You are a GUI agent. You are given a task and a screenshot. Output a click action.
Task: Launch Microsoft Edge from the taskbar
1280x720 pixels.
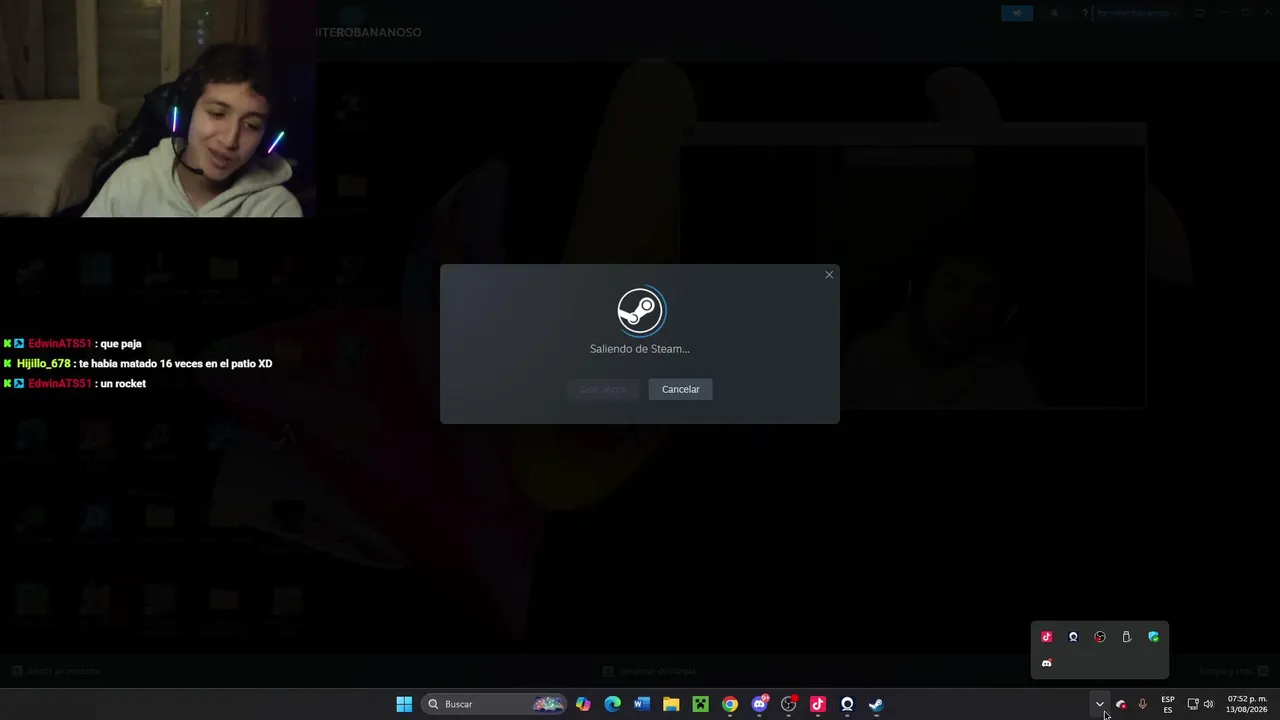(612, 704)
